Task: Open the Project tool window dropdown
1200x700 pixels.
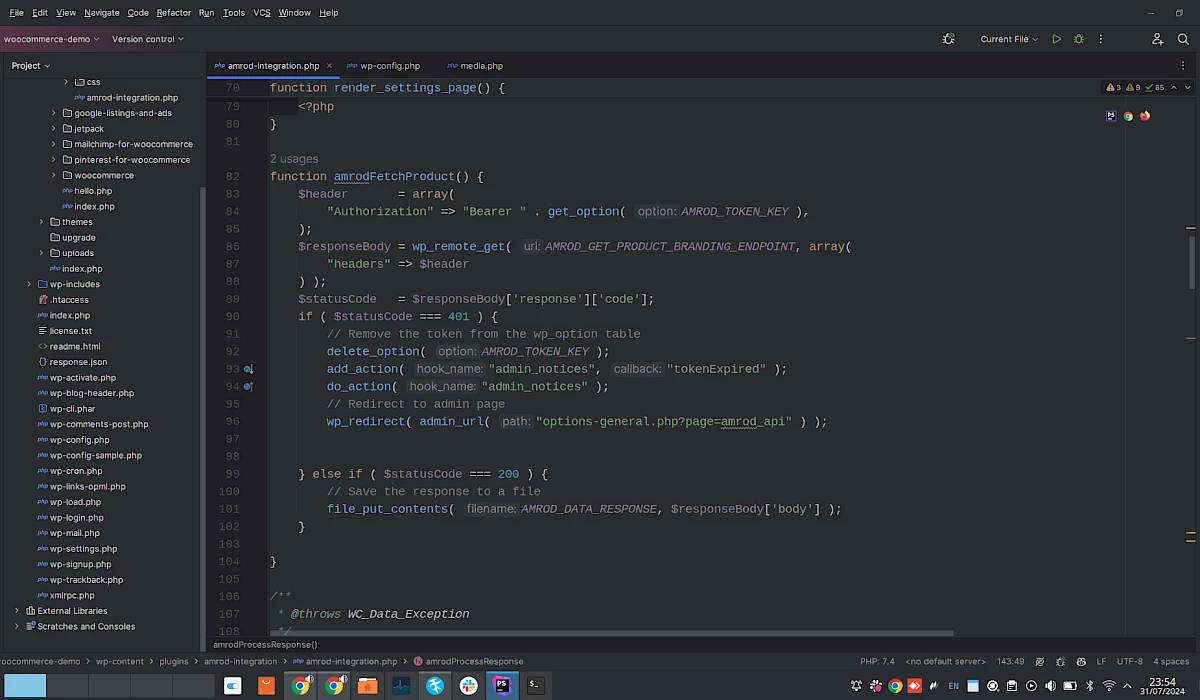Action: (x=30, y=65)
